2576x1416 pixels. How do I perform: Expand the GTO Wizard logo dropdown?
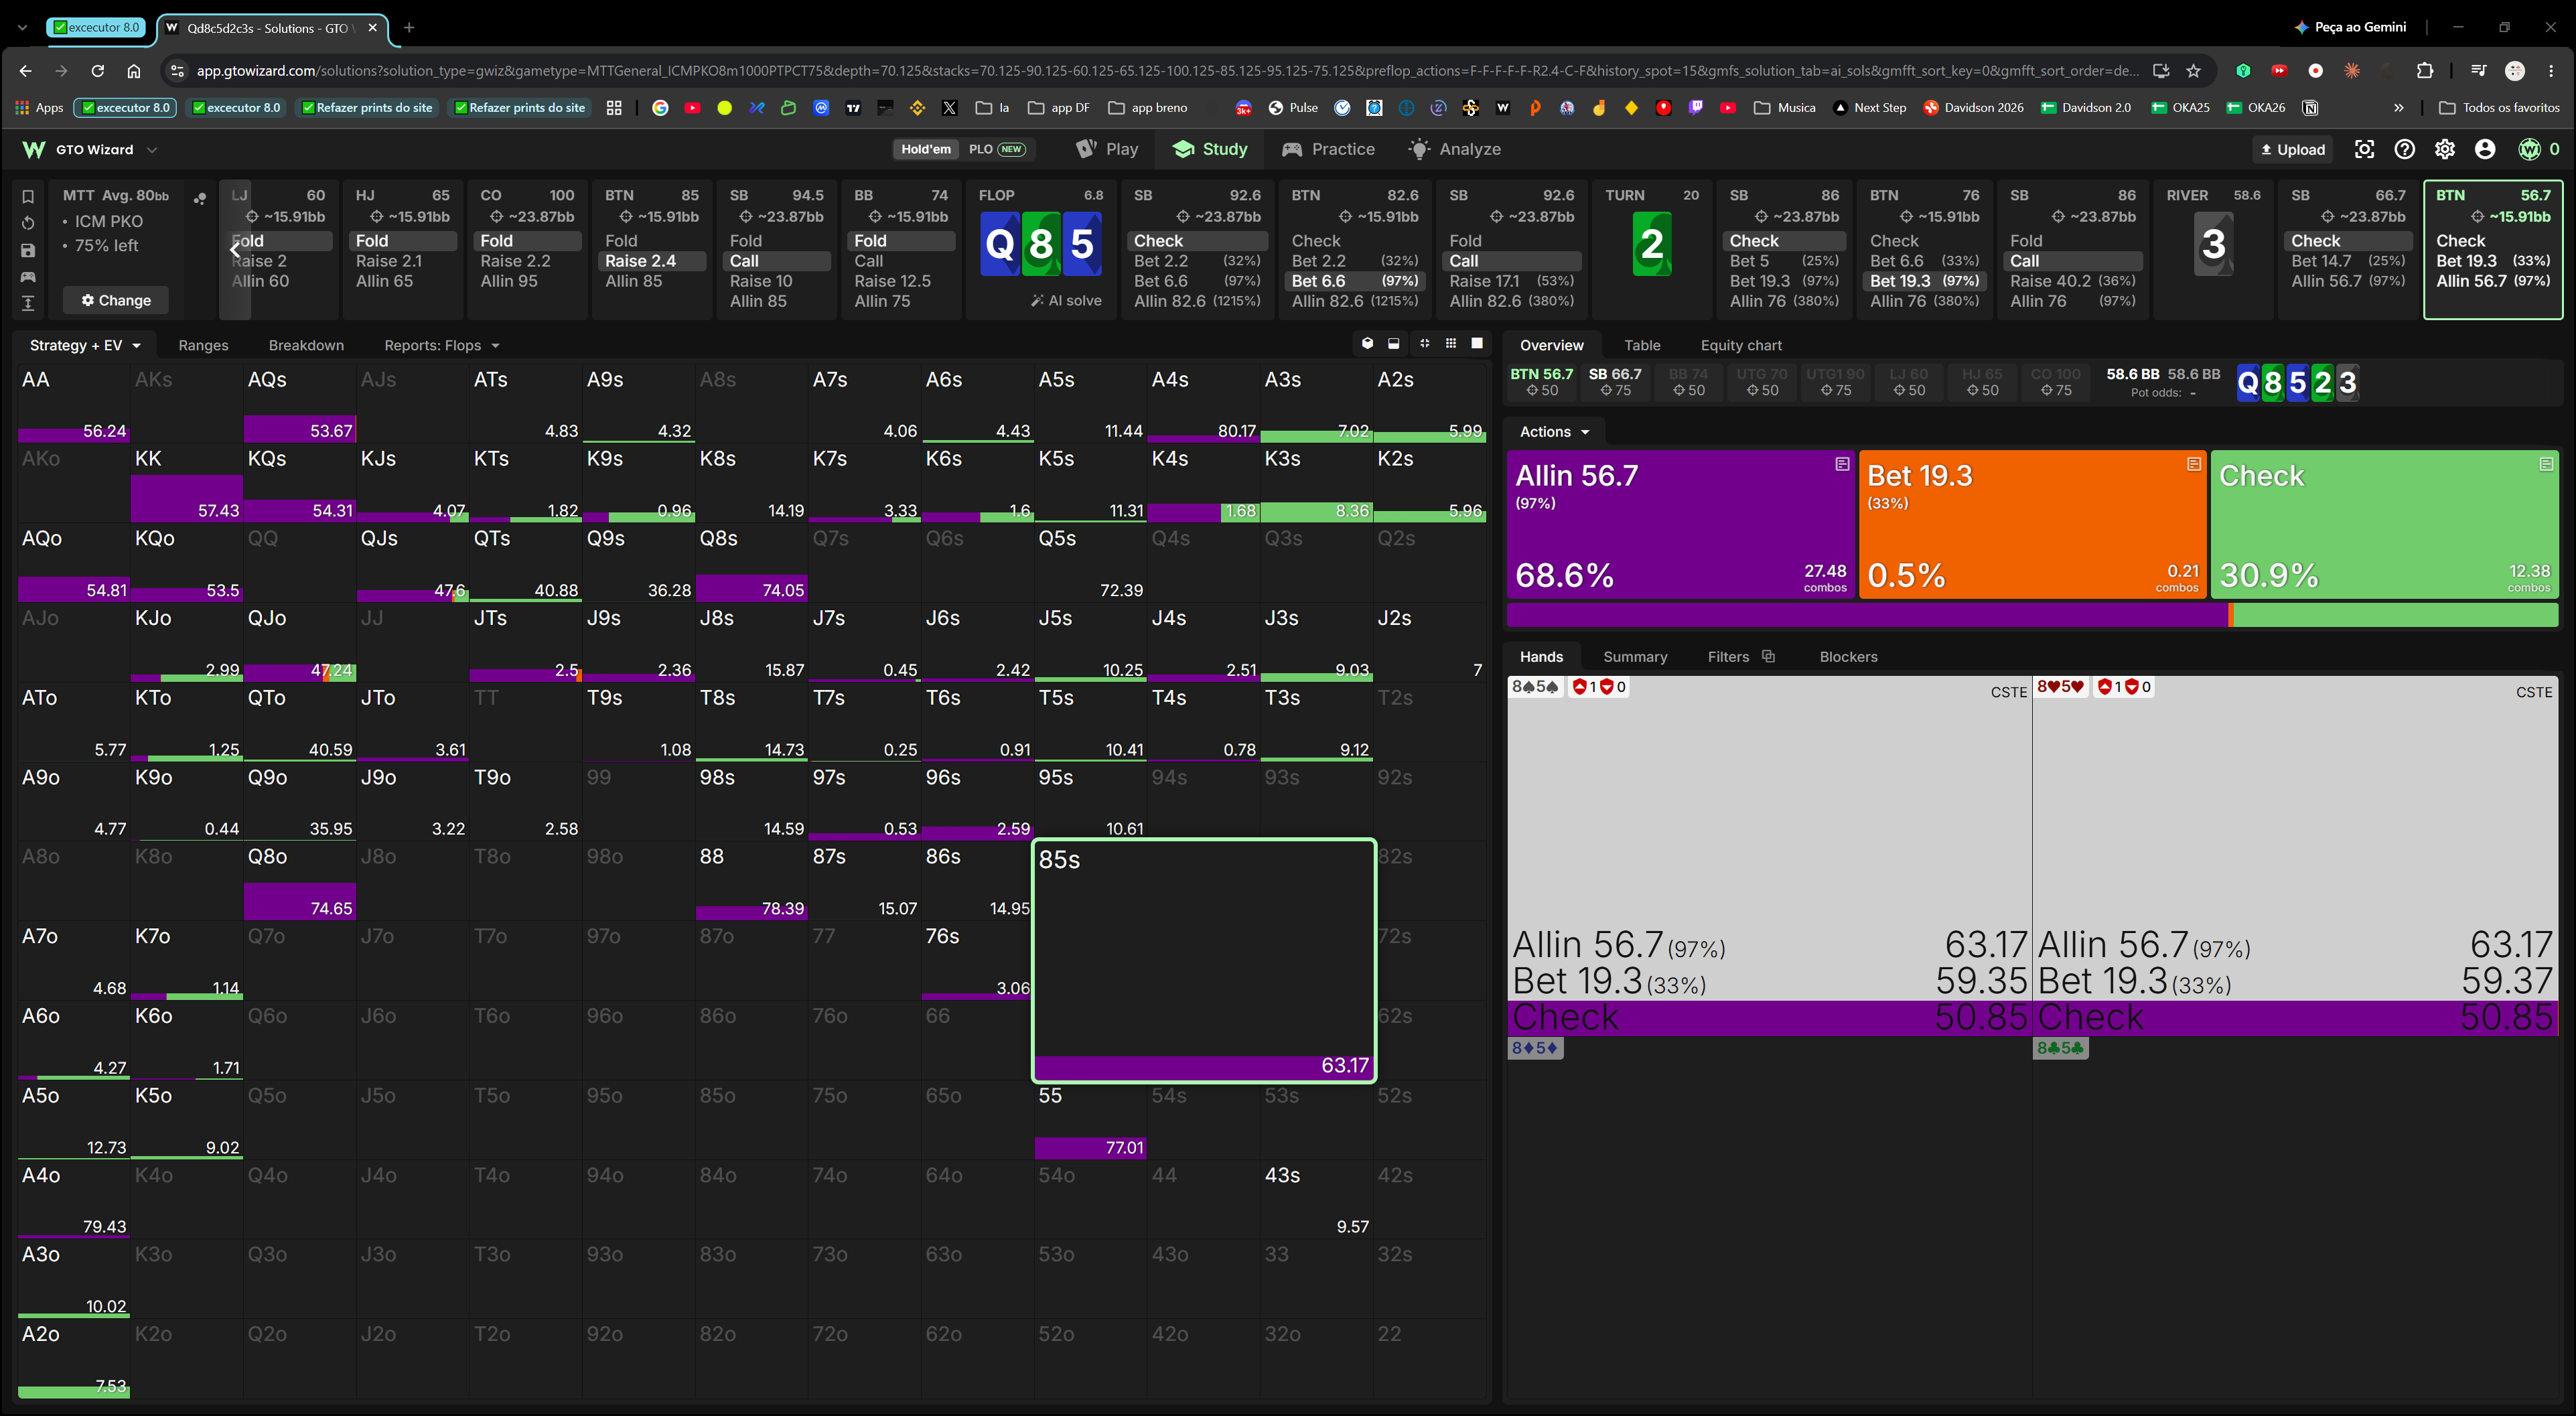tap(152, 149)
